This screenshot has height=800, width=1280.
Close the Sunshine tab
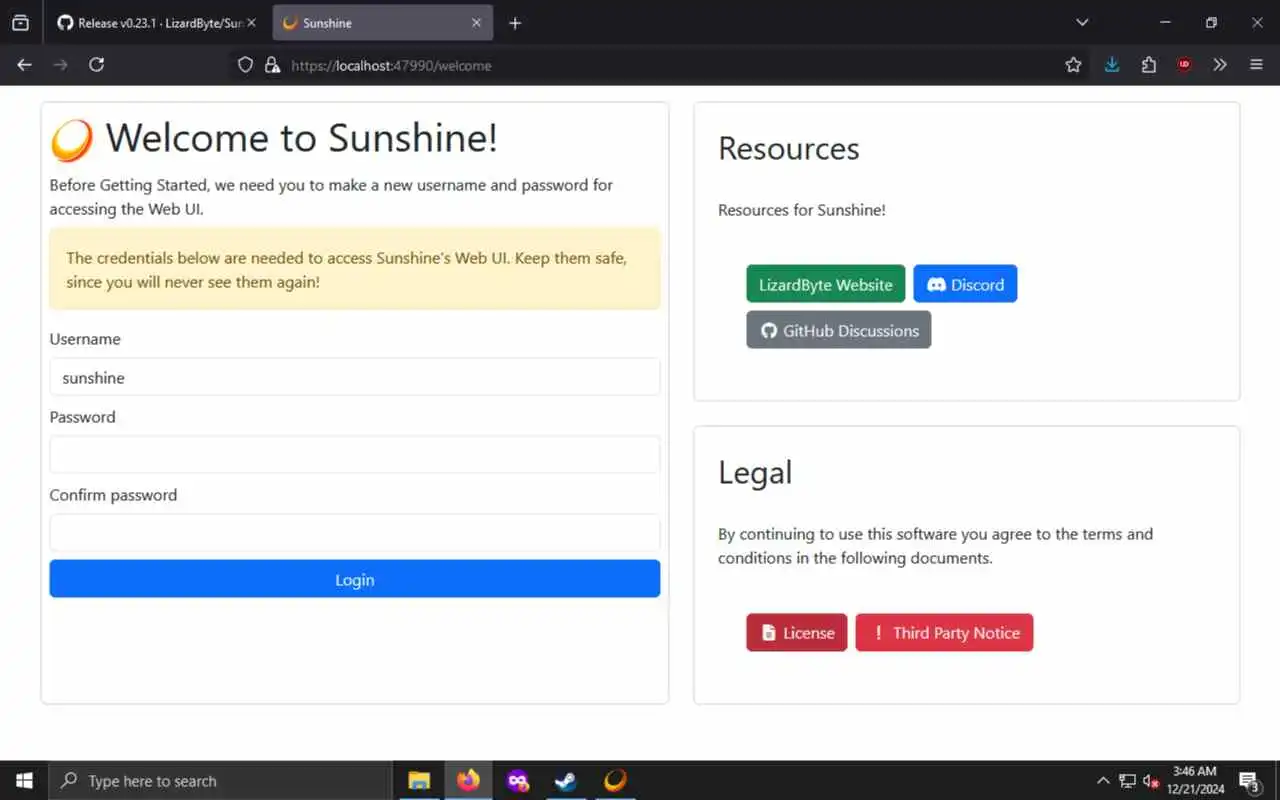point(476,23)
